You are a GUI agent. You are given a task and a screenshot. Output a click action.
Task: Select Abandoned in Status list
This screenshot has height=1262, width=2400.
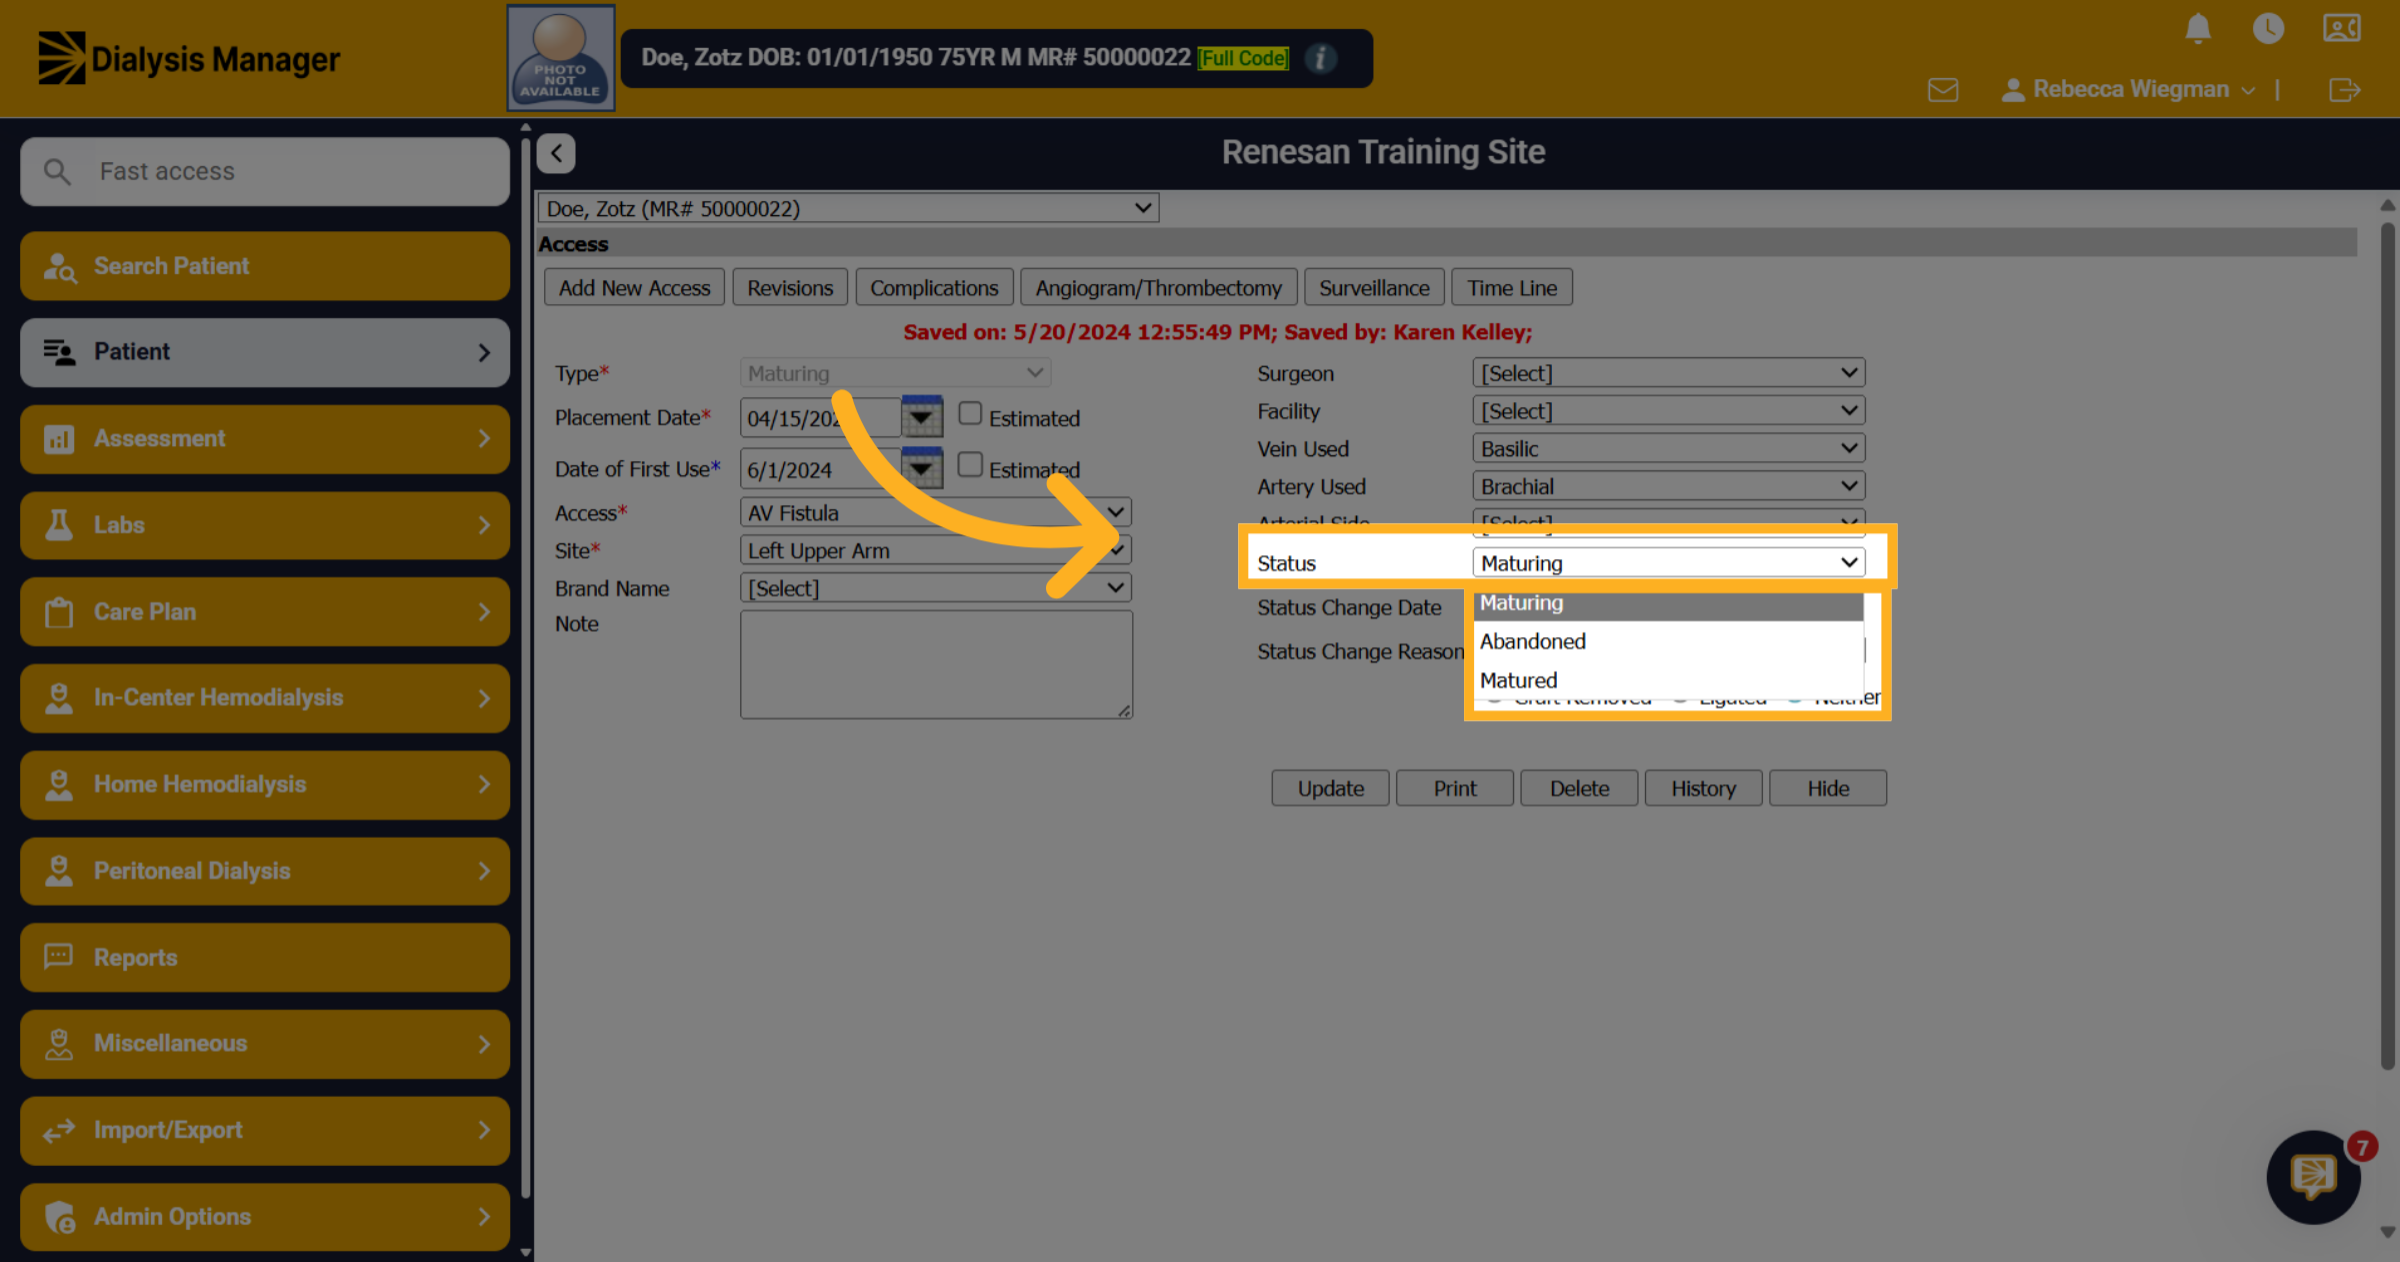click(x=1668, y=641)
